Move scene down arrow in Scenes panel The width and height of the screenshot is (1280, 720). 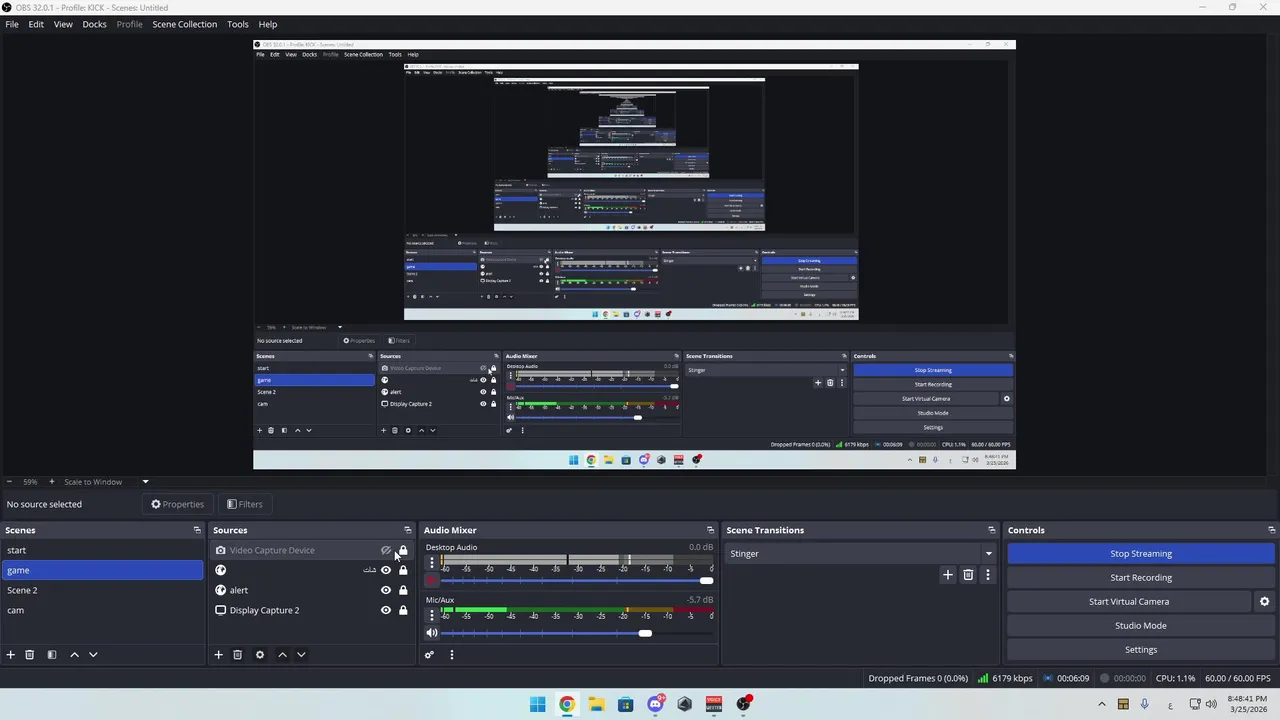93,655
